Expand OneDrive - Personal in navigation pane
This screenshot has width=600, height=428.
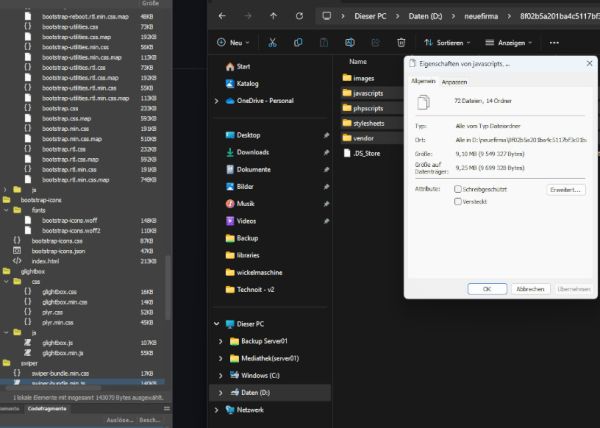pos(217,101)
